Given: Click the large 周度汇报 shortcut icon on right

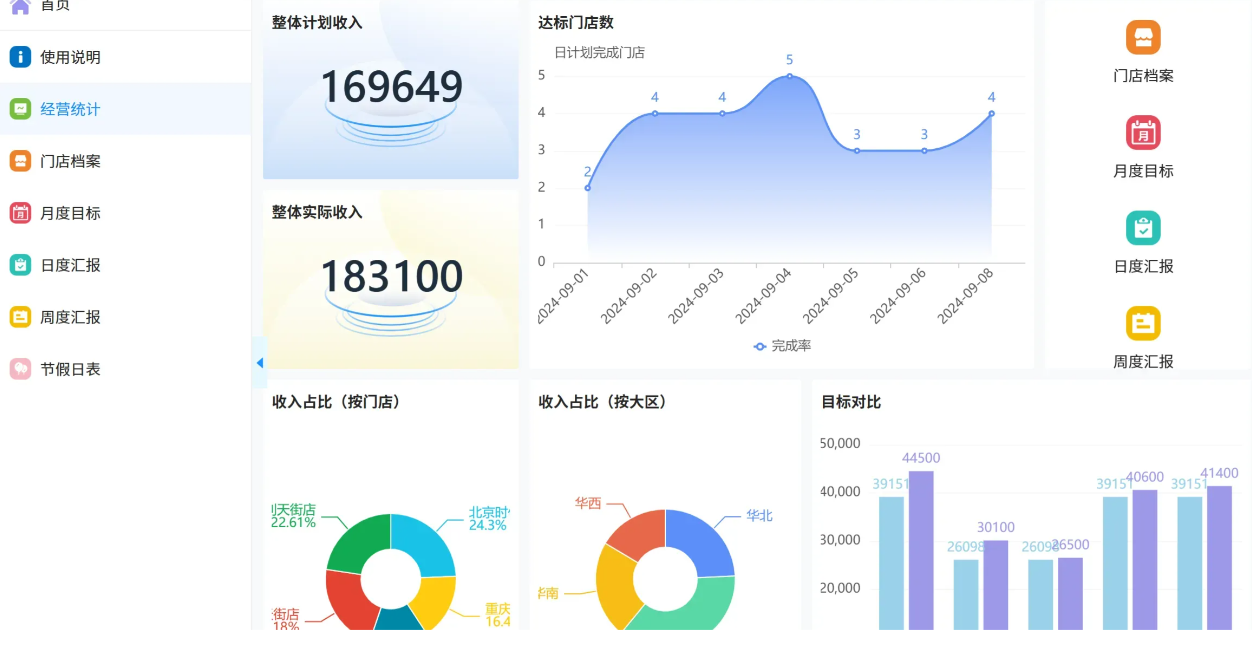Looking at the screenshot, I should tap(1143, 323).
